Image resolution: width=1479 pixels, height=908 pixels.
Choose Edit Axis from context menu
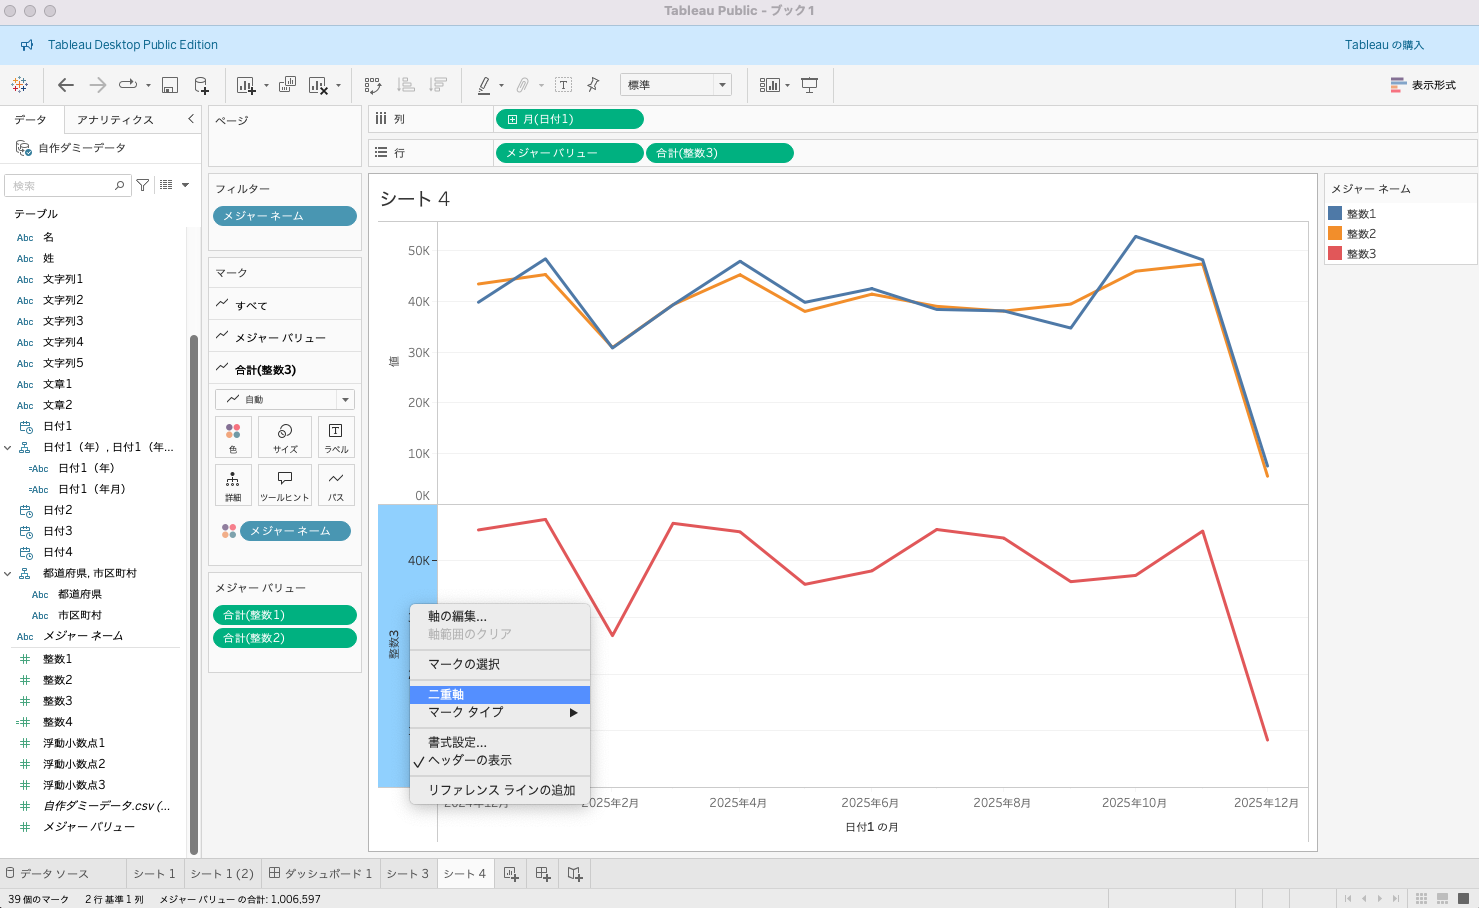457,616
